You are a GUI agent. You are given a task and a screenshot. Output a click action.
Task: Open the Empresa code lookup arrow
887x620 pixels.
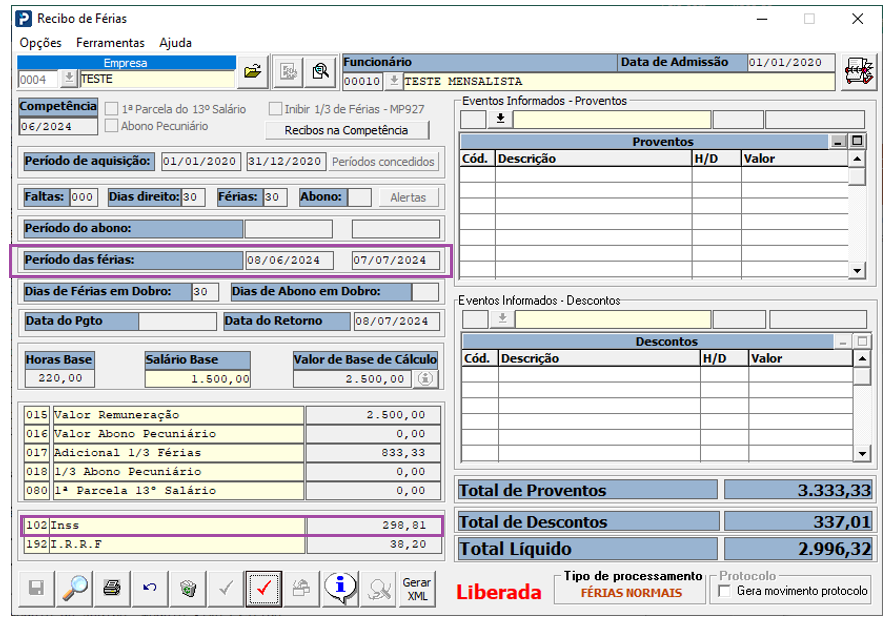(x=68, y=79)
